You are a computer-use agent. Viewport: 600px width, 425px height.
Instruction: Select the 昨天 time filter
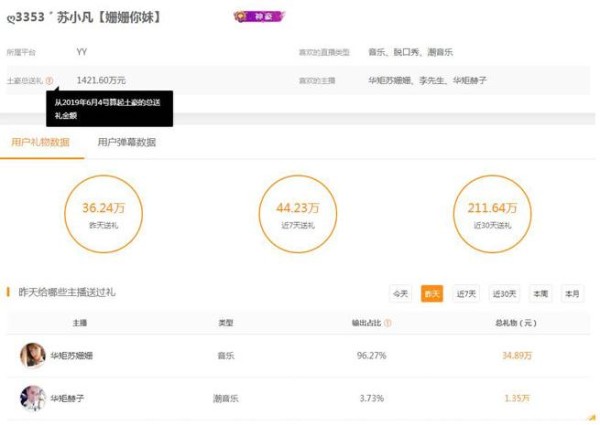tap(432, 294)
